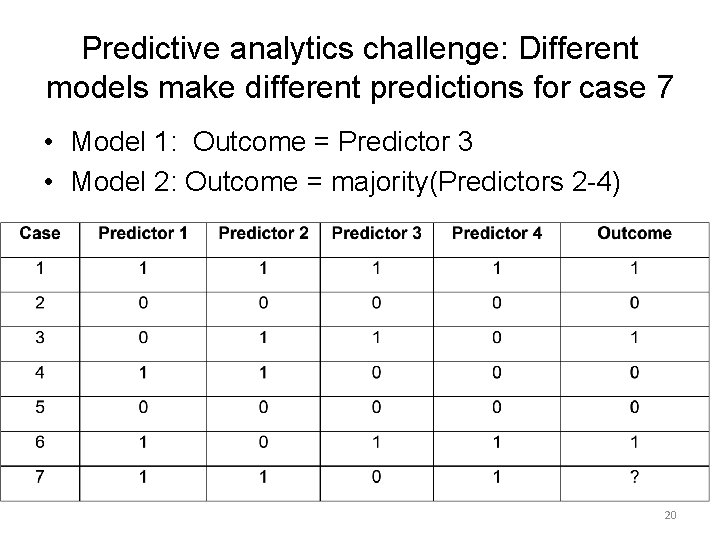This screenshot has height=540, width=720.
Task: Click the Outcome value for case 6
Action: pos(634,443)
